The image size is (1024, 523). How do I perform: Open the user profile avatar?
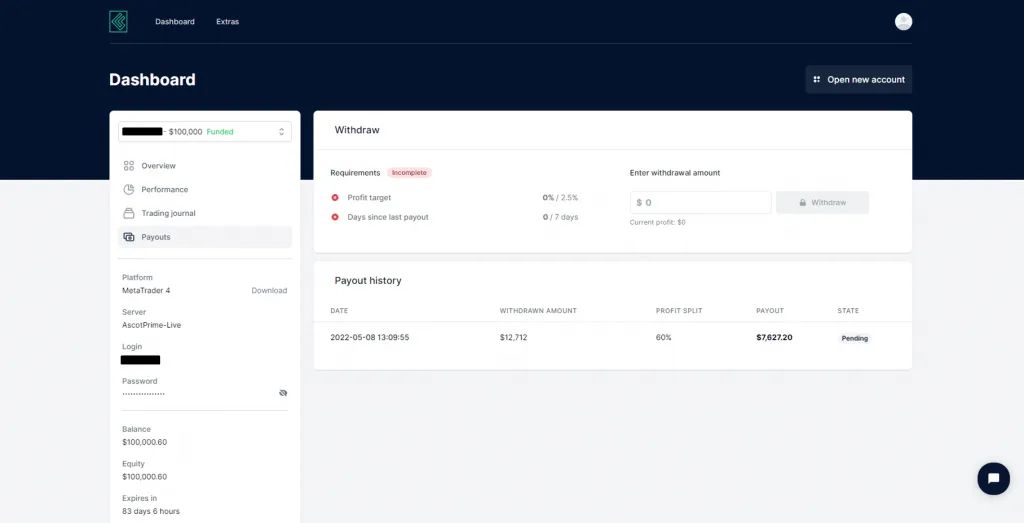pyautogui.click(x=903, y=21)
